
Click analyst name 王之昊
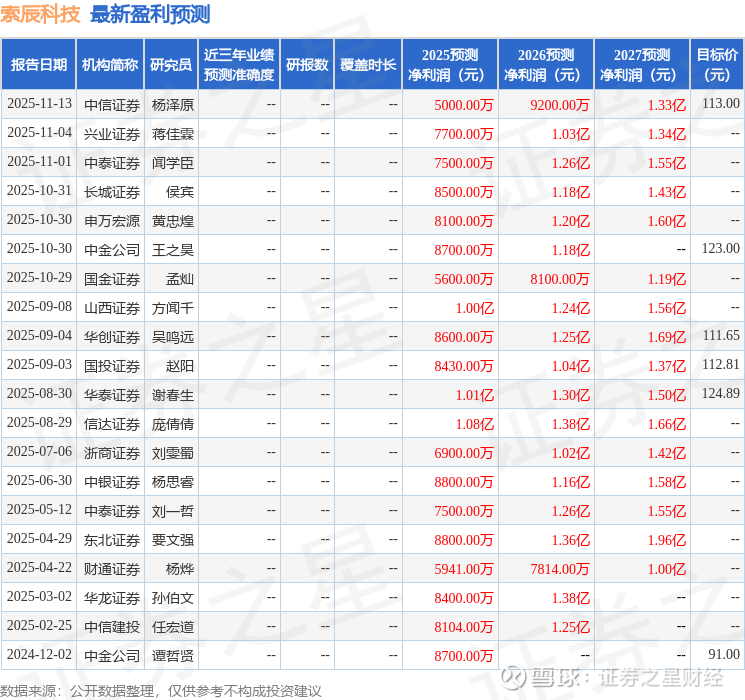click(x=172, y=250)
